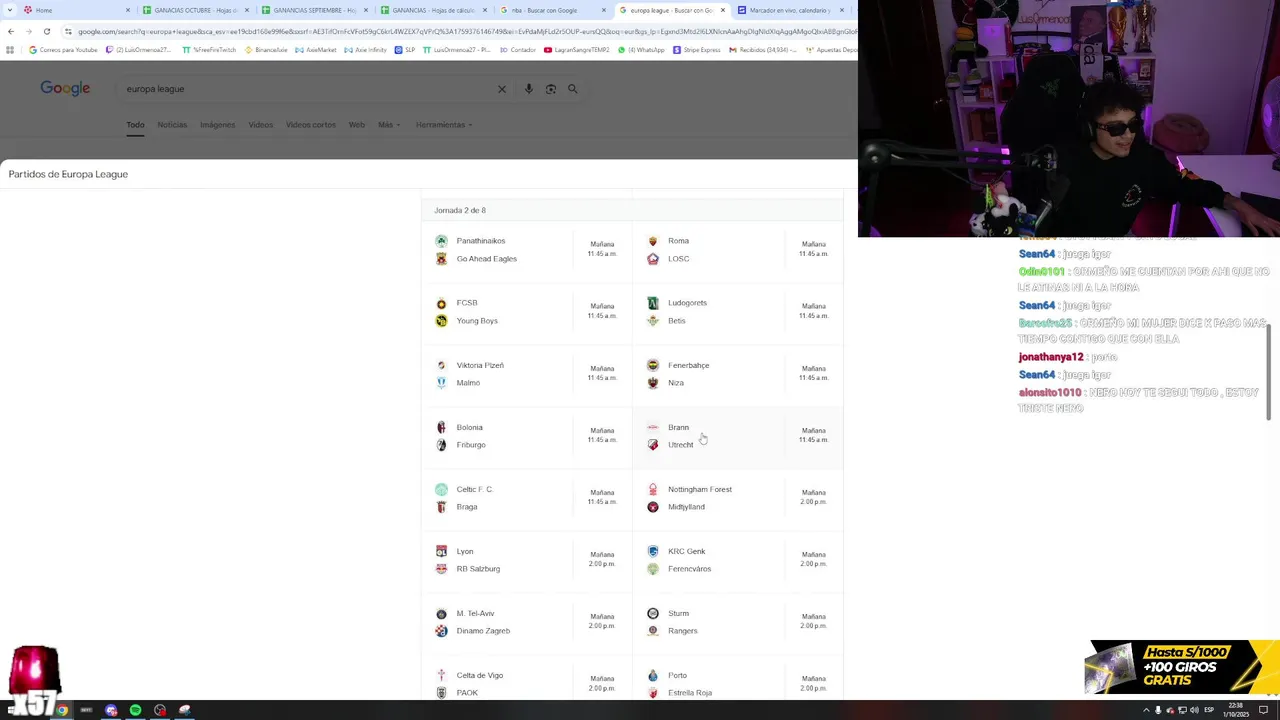Click the Hasta S/1000 +100 Giros Gratis banner
Image resolution: width=1280 pixels, height=720 pixels.
(1182, 667)
